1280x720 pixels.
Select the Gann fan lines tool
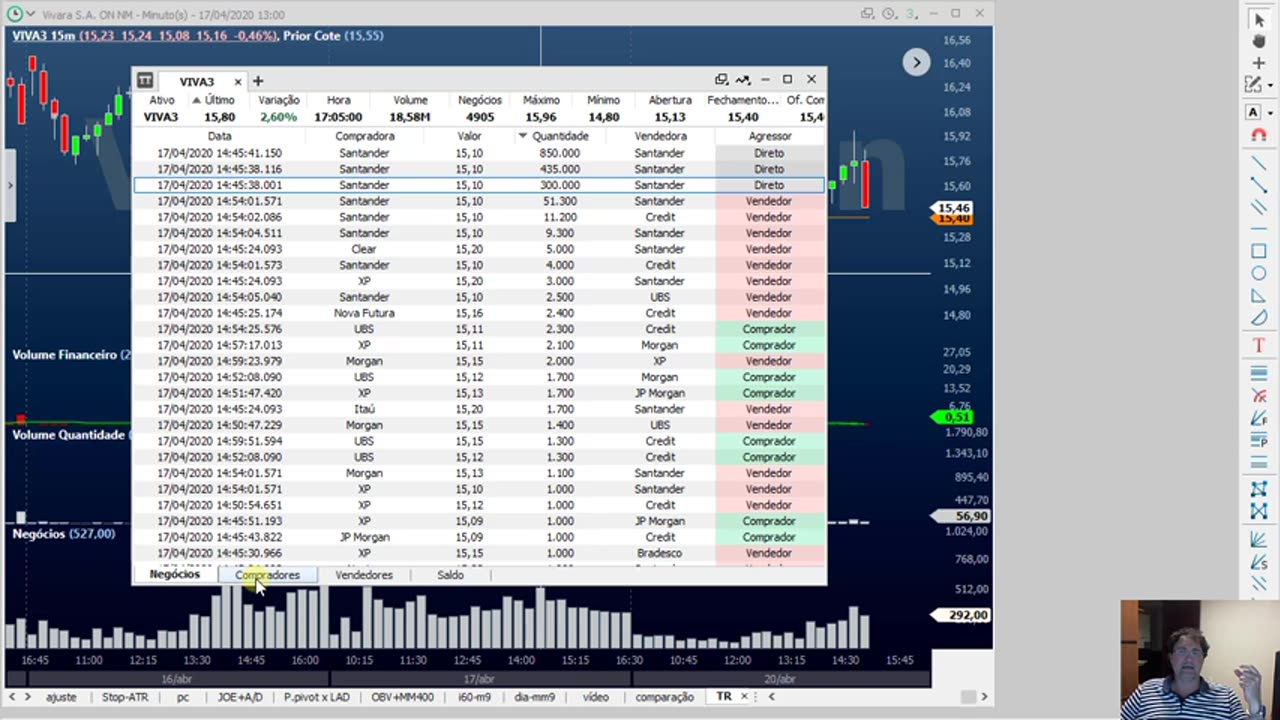1259,540
